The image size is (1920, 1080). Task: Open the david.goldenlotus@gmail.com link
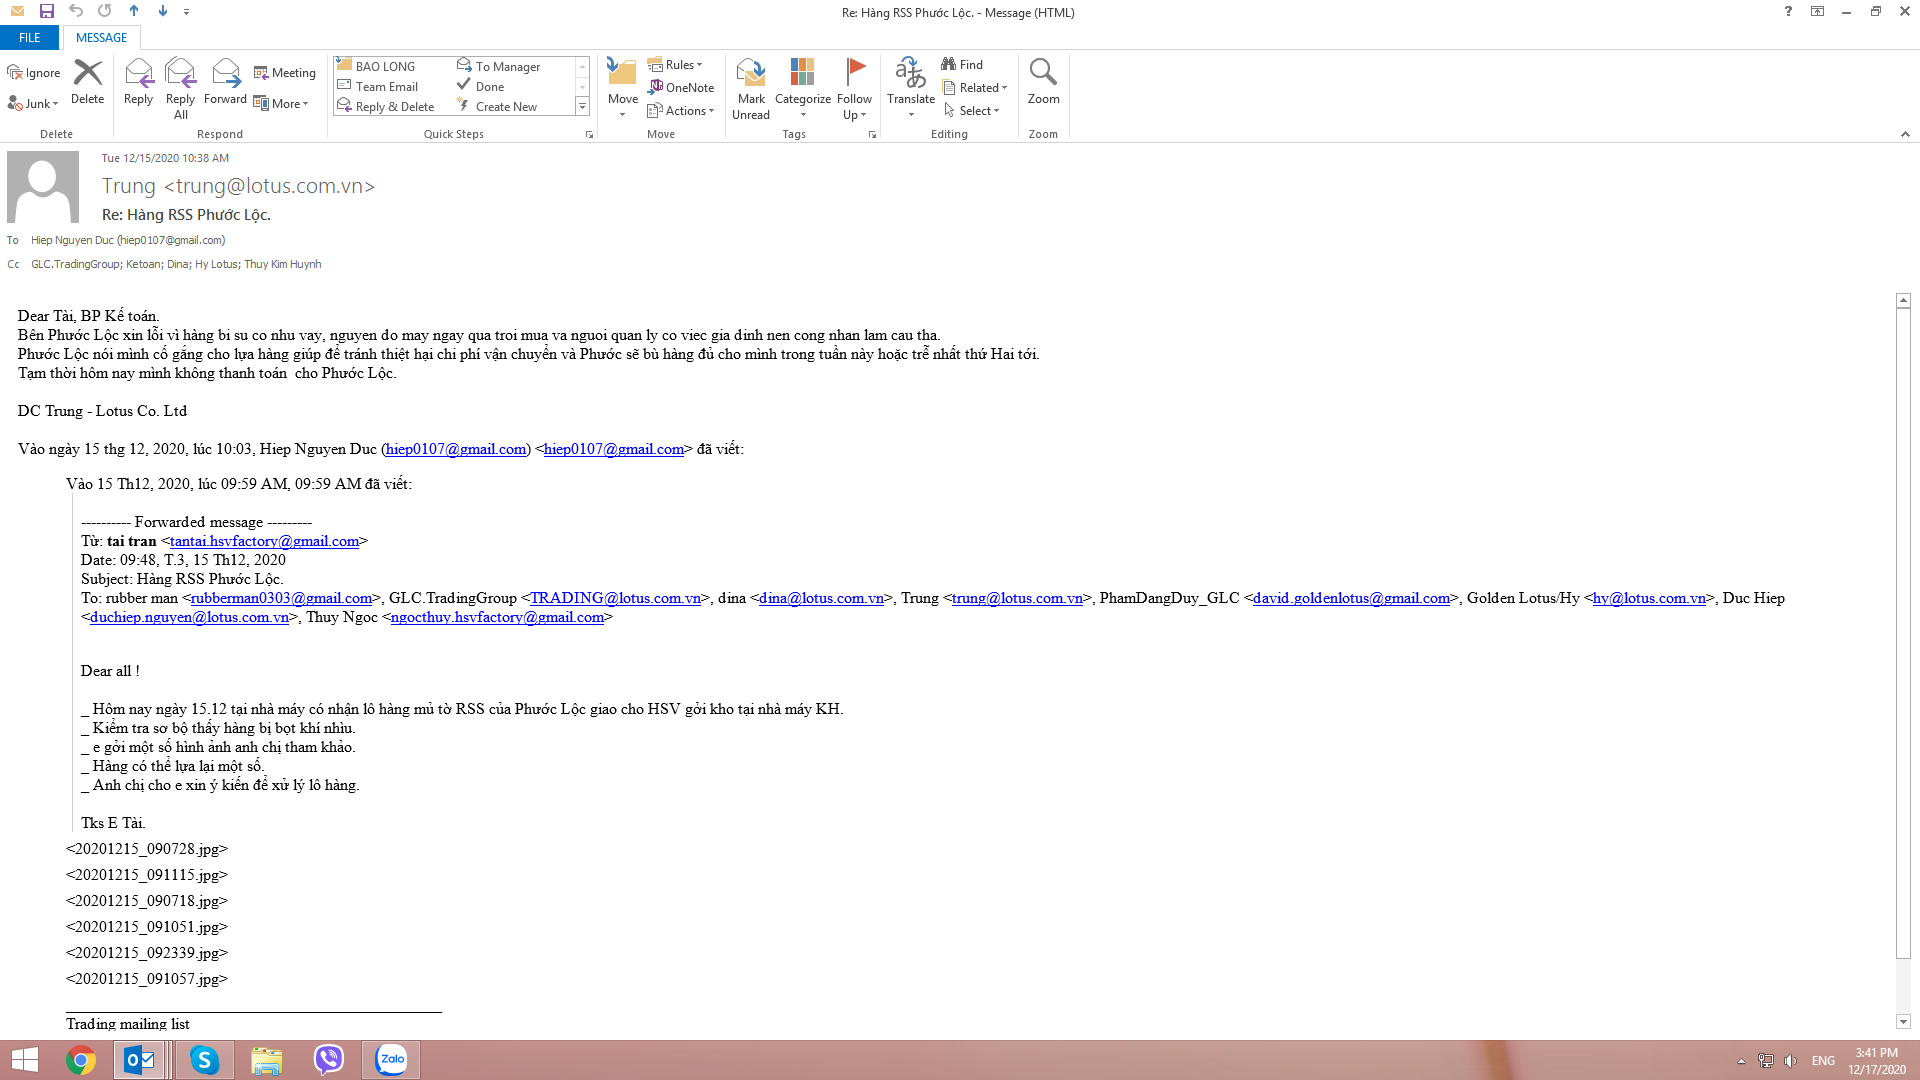point(1351,598)
